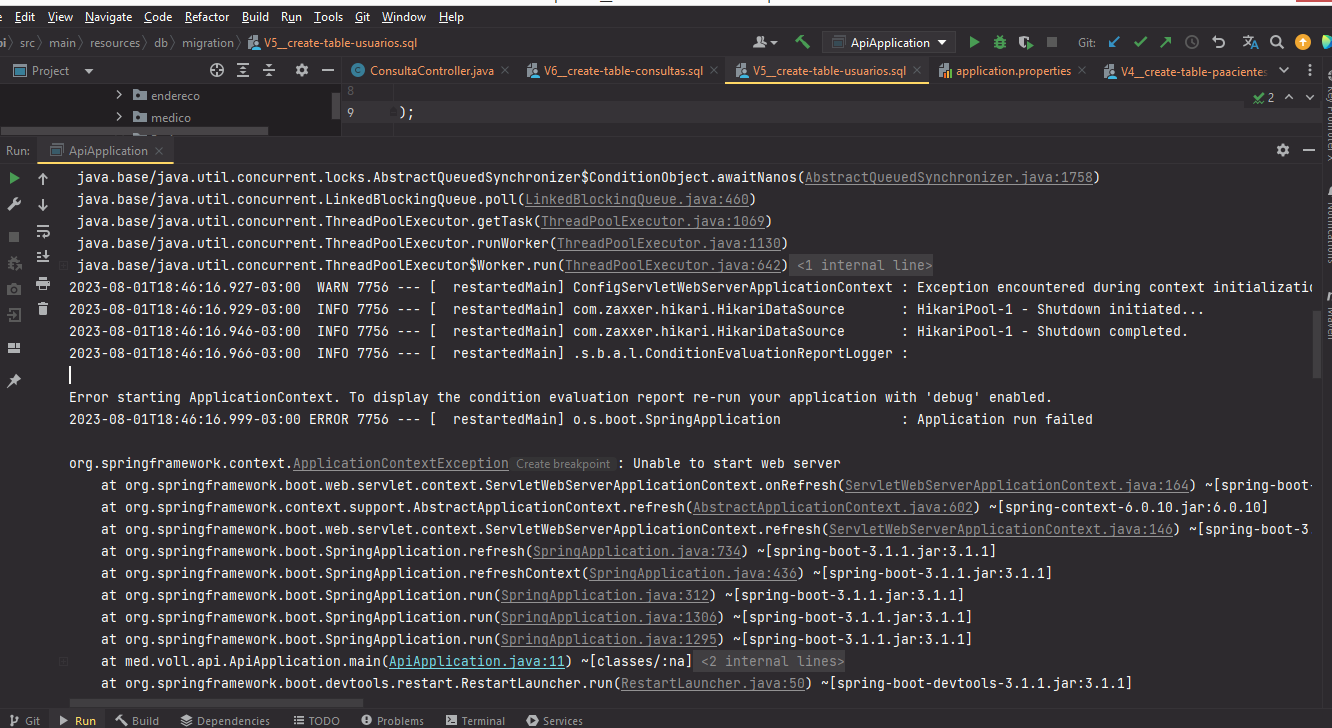This screenshot has width=1332, height=728.
Task: Clear all console output with the trash icon
Action: pos(43,309)
